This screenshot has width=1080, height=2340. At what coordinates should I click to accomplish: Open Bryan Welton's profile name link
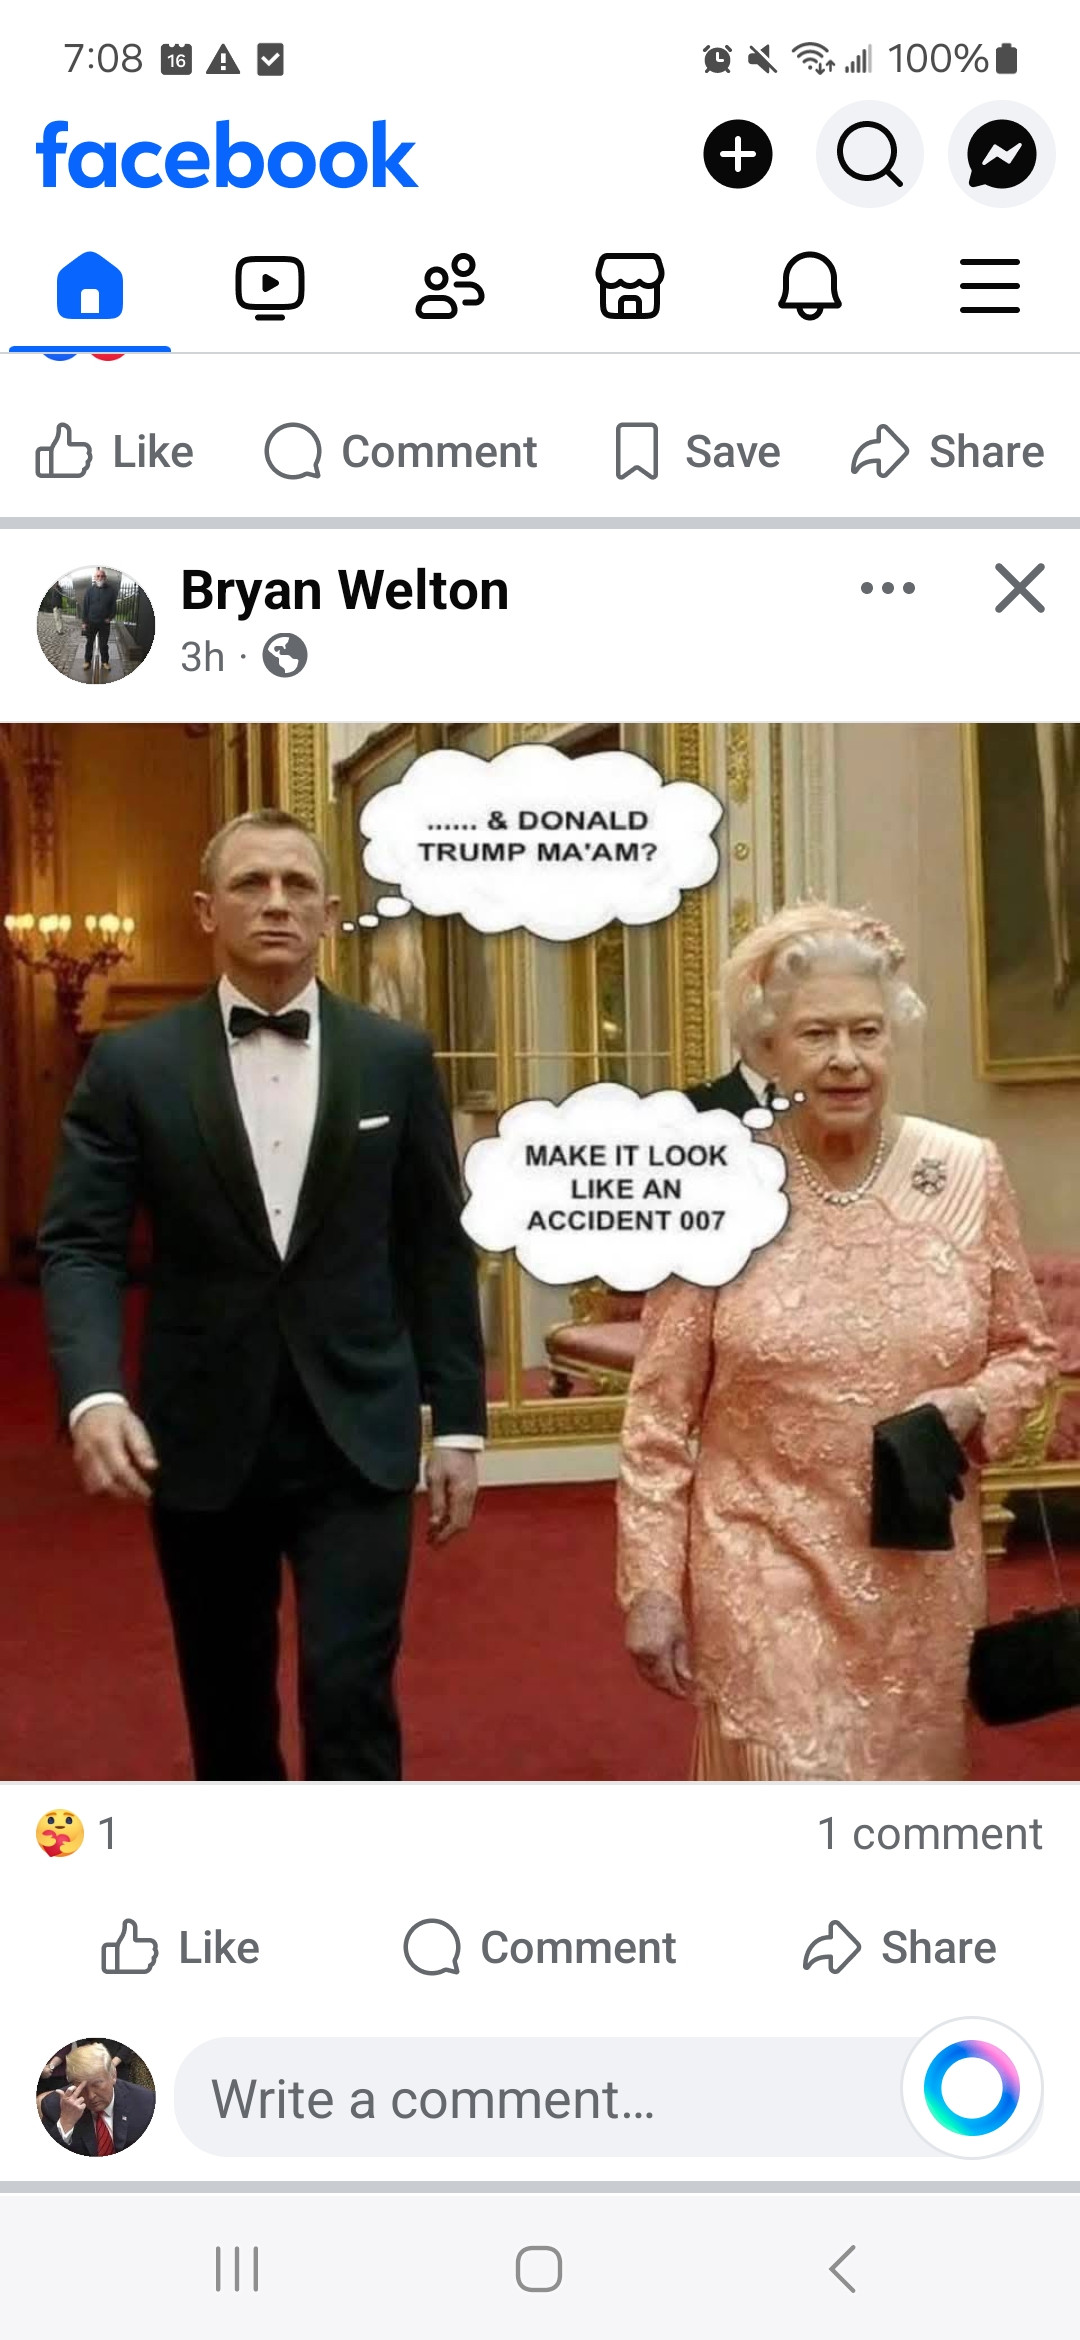pyautogui.click(x=345, y=590)
